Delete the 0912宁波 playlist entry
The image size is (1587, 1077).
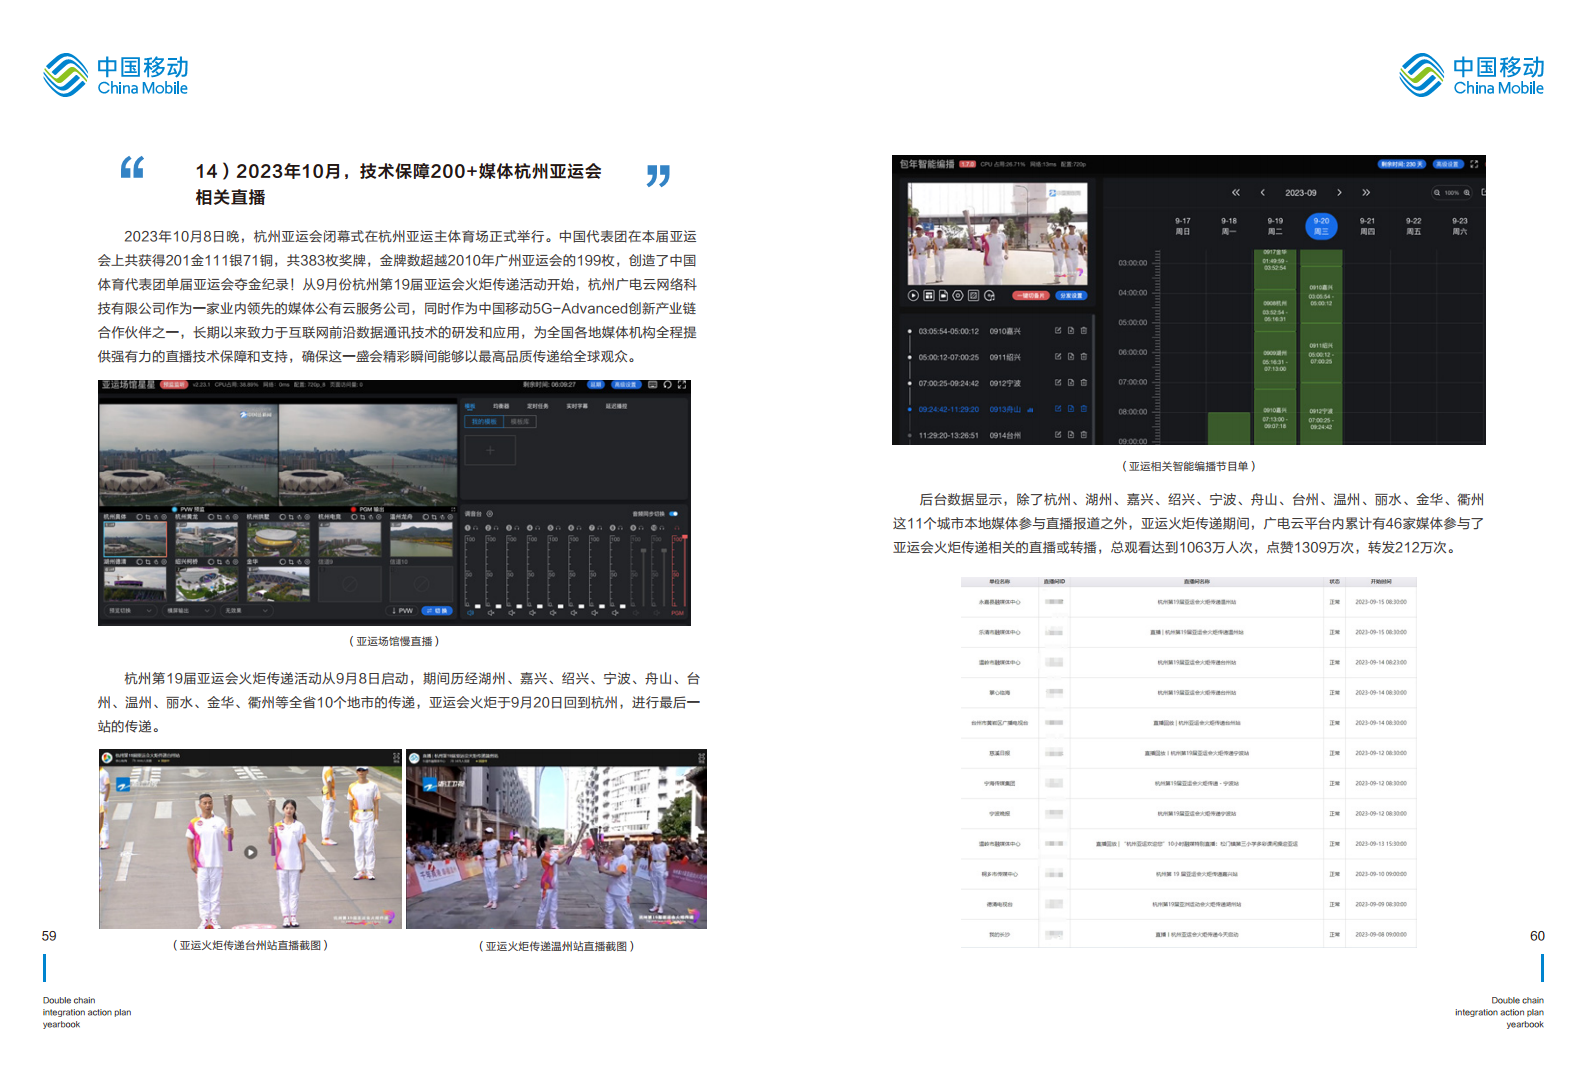click(x=1084, y=382)
